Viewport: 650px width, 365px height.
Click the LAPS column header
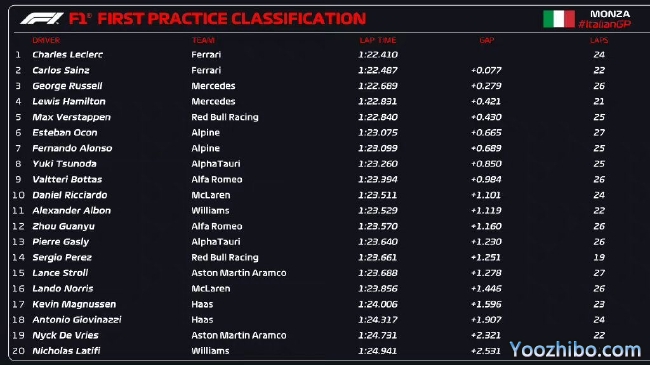(599, 40)
